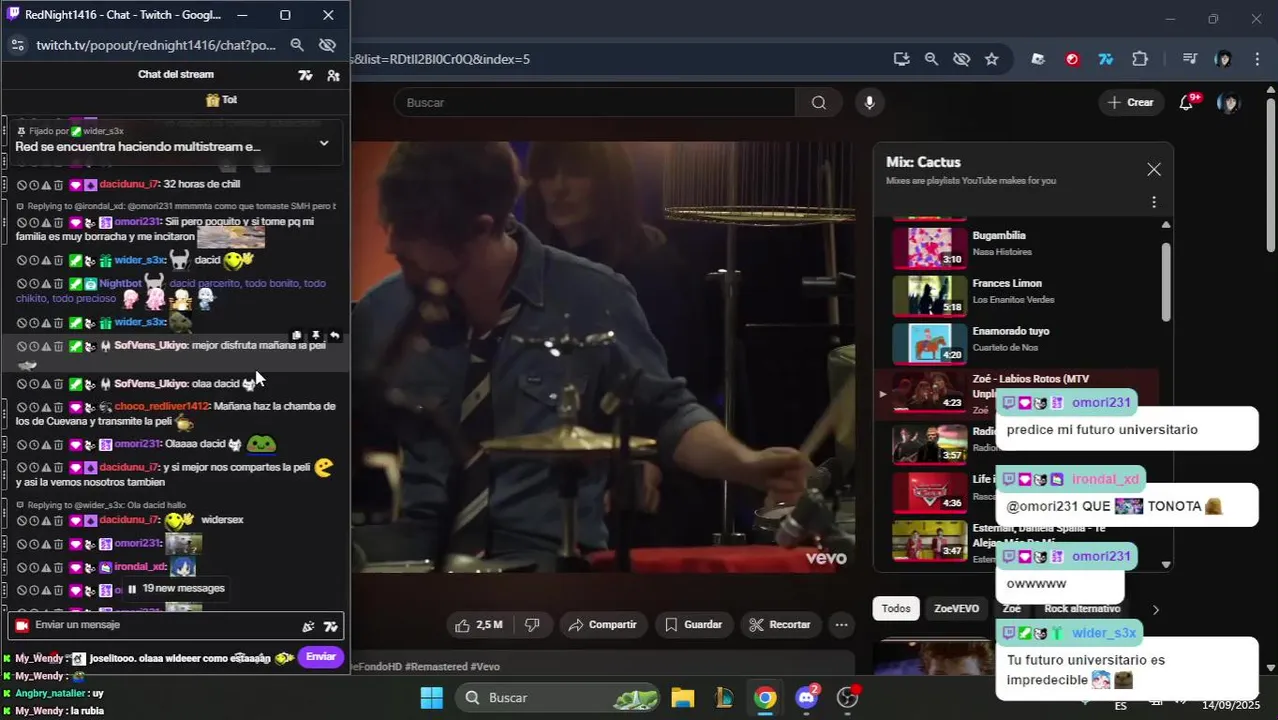
Task: Reply to the highlighted SofVens_Ukiyo message
Action: click(335, 336)
